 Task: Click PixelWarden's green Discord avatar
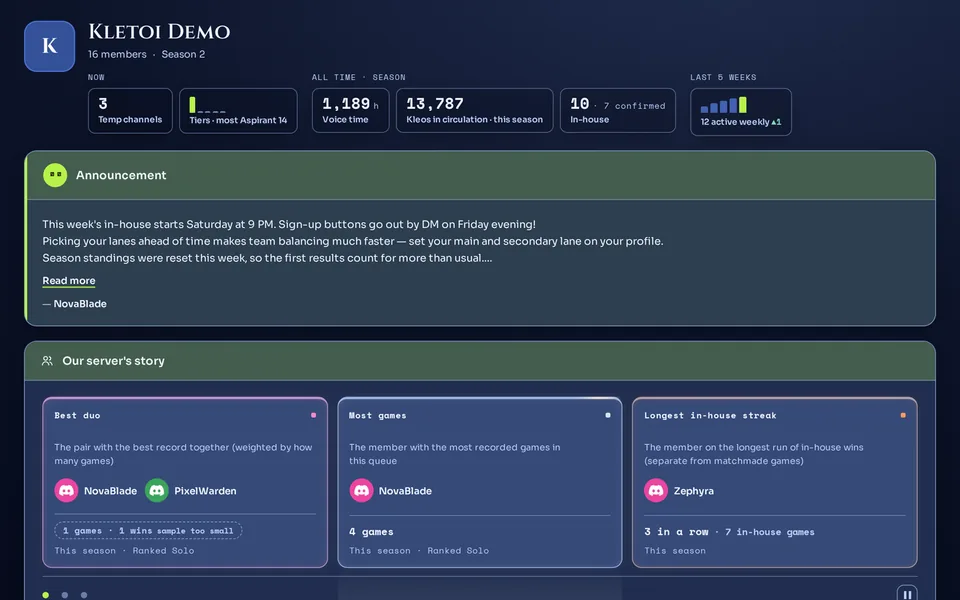[157, 490]
